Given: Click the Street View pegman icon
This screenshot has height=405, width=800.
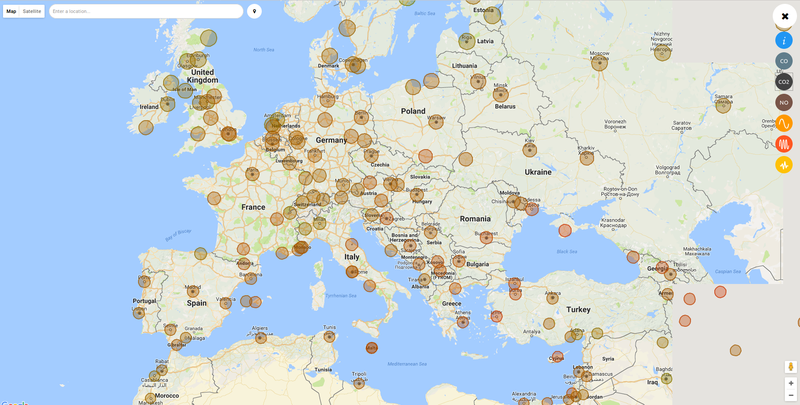Looking at the screenshot, I should point(790,367).
